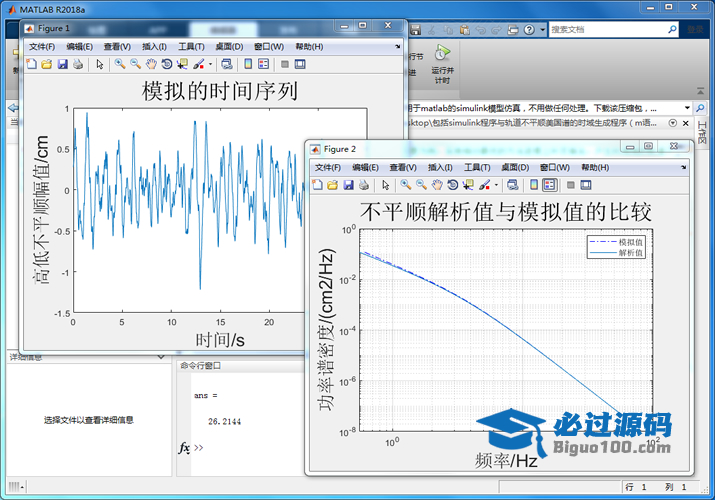Click 运行并计时 button in MATLAB ribbon
This screenshot has width=715, height=500.
pyautogui.click(x=442, y=64)
